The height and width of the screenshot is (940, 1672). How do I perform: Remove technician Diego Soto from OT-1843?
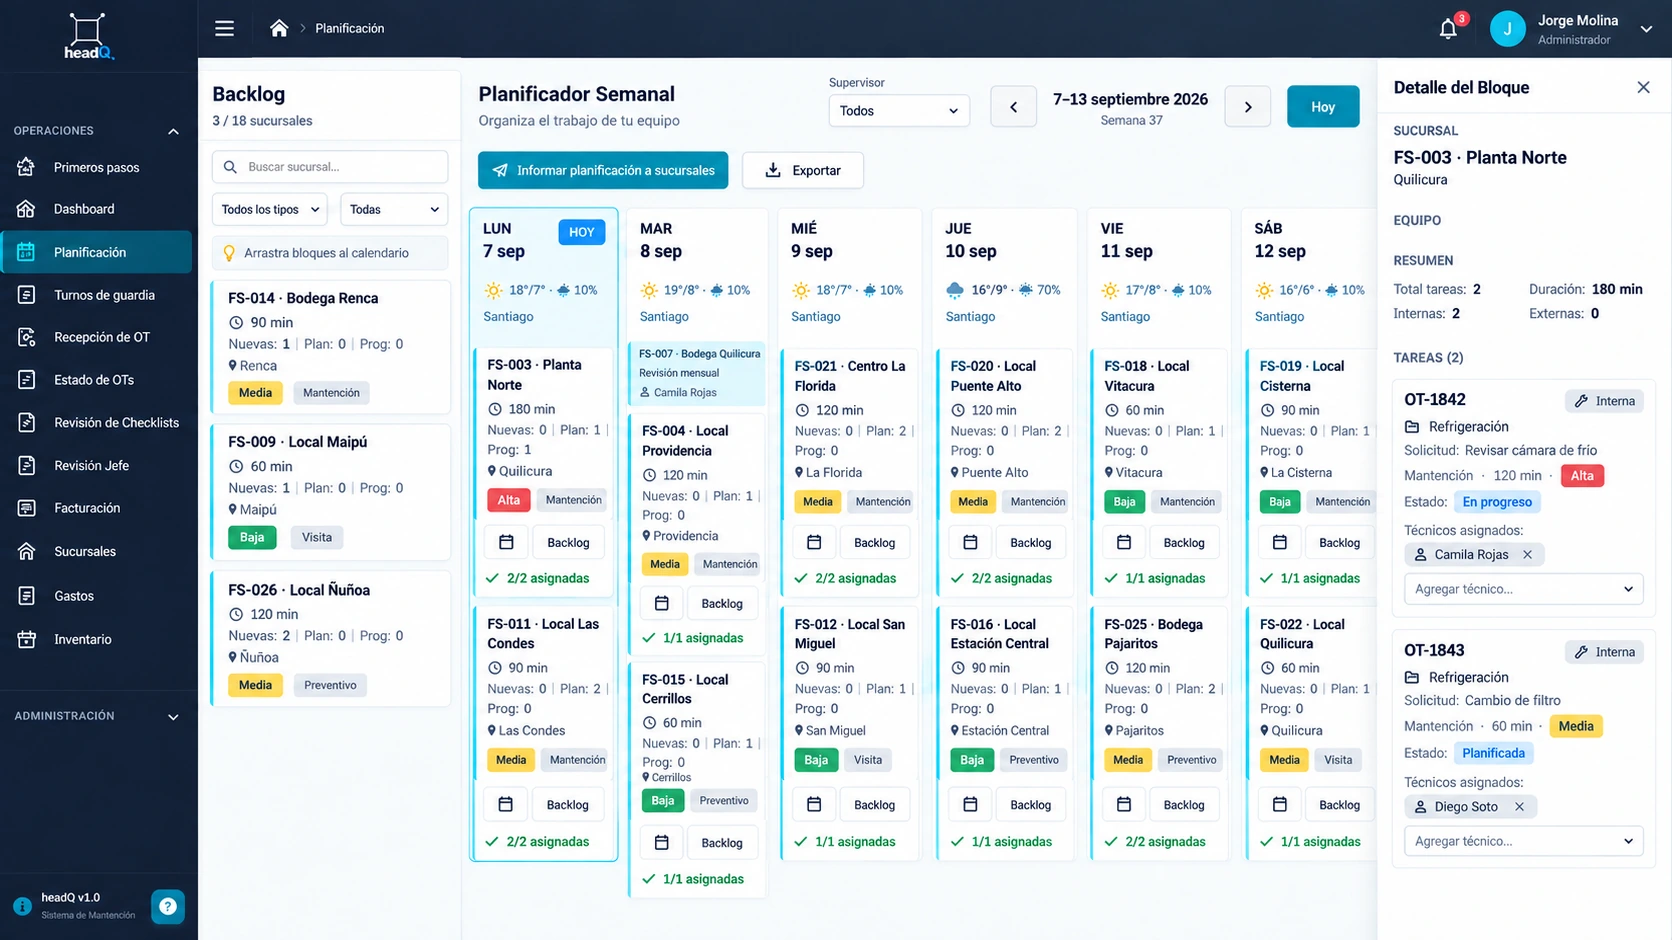pos(1519,806)
